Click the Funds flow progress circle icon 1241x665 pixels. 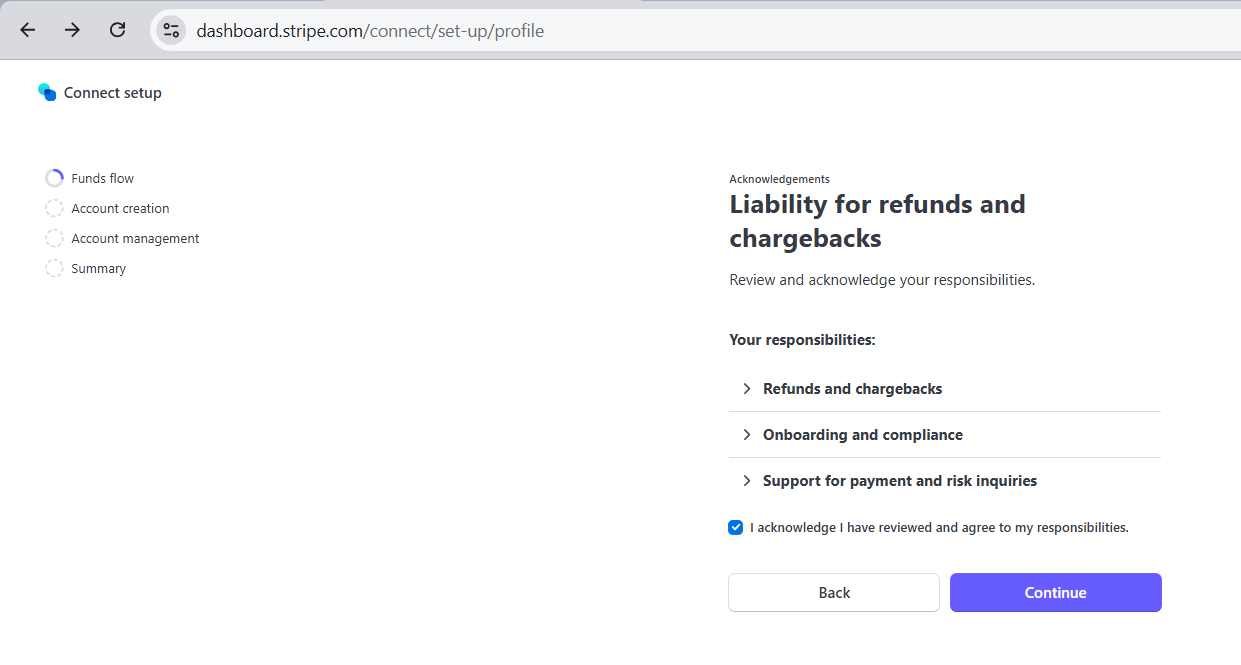tap(54, 178)
